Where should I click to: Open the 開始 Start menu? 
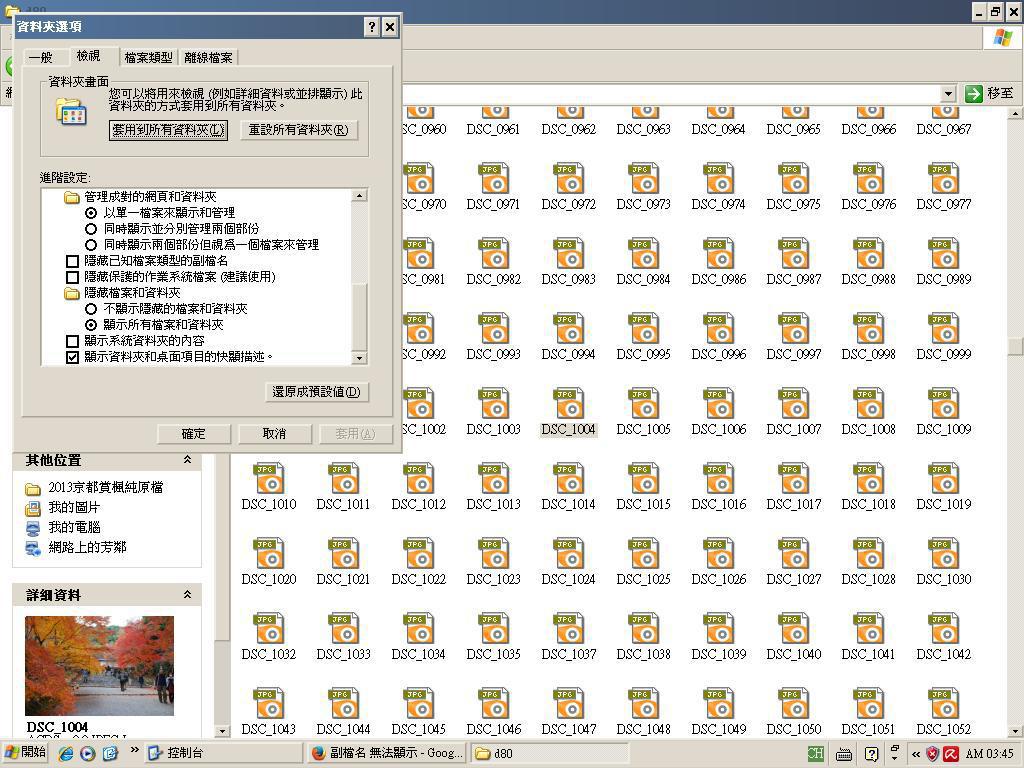coord(26,753)
